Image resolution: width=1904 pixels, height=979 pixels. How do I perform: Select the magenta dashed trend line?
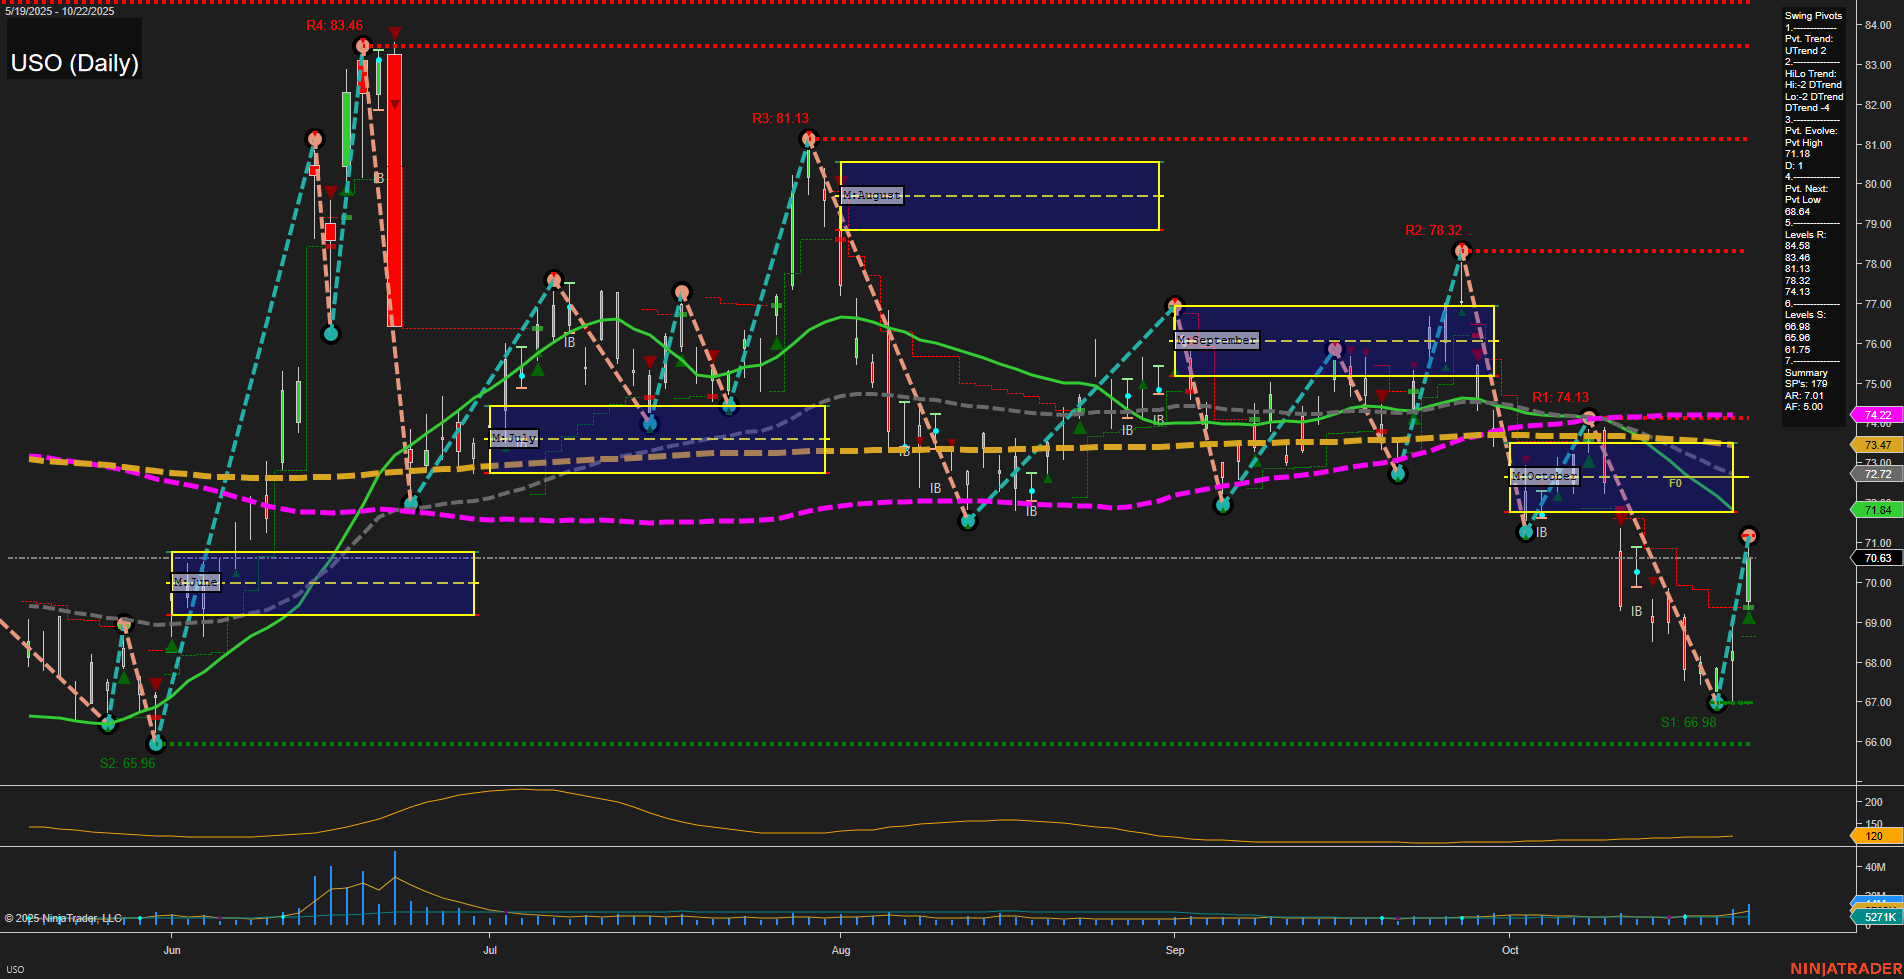pyautogui.click(x=700, y=521)
